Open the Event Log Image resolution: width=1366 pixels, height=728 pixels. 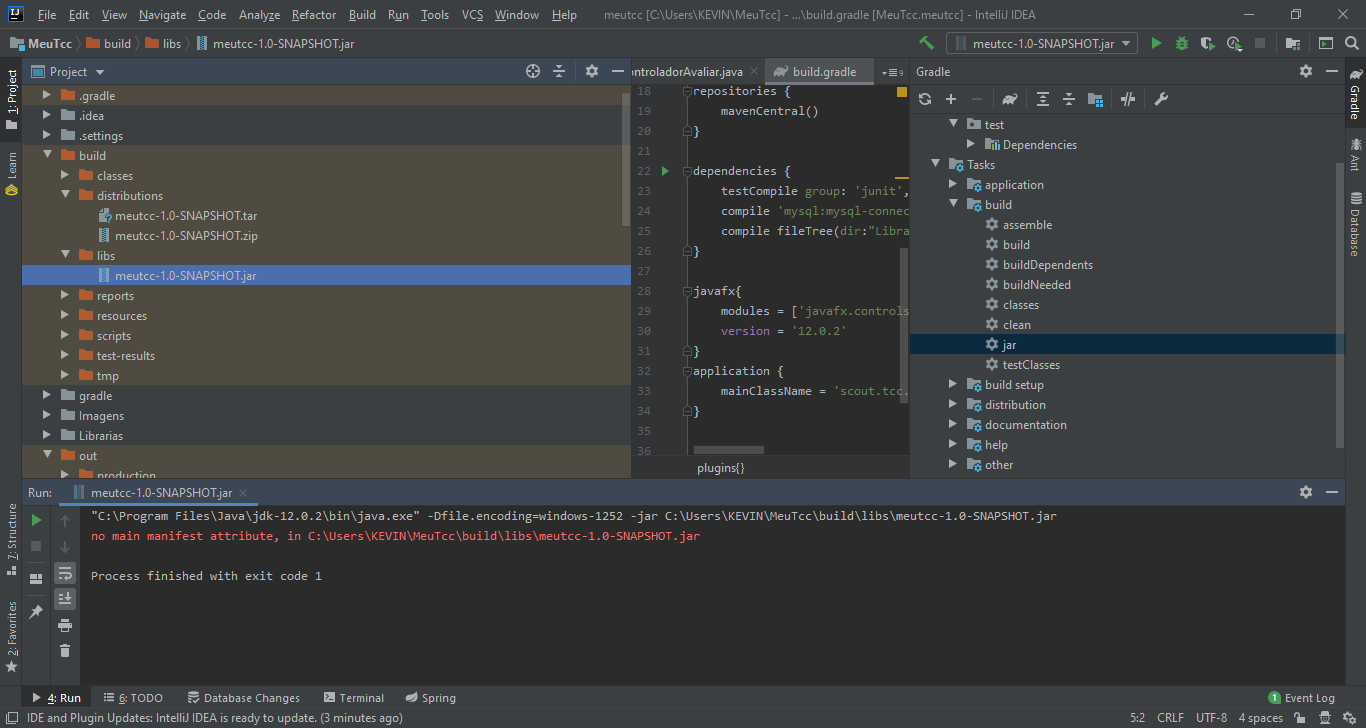pyautogui.click(x=1301, y=698)
